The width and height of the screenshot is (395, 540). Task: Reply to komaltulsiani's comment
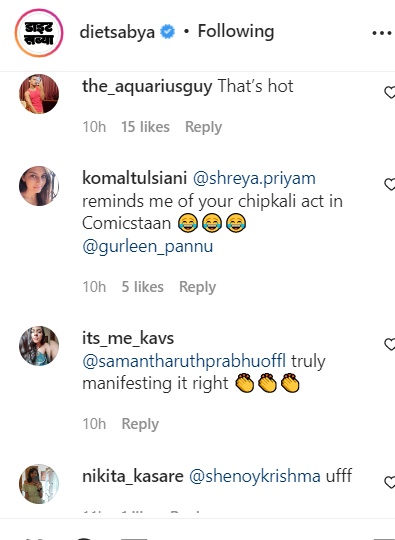click(x=197, y=287)
